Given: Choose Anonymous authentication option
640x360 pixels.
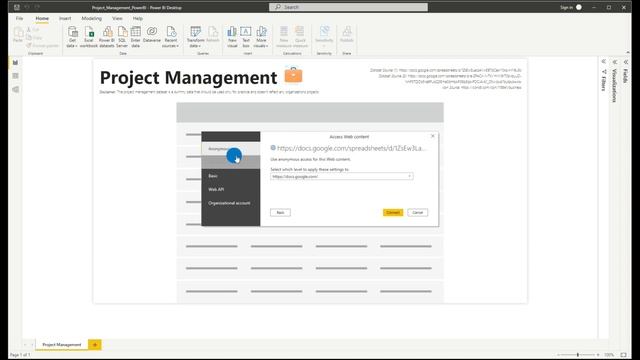Looking at the screenshot, I should (x=231, y=149).
